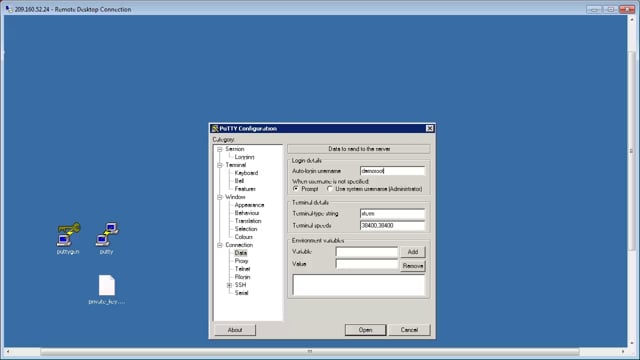Open the Proxy settings

pyautogui.click(x=241, y=261)
